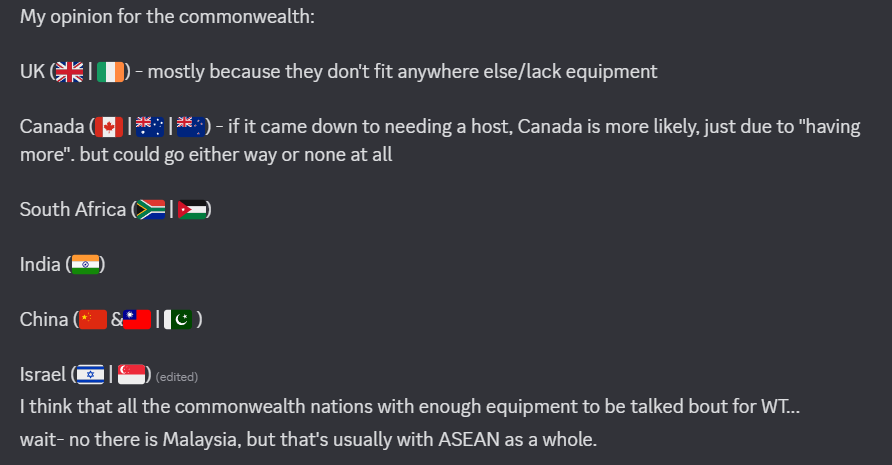Click the word "Canada" before the flags
892x465 pixels.
(x=51, y=127)
